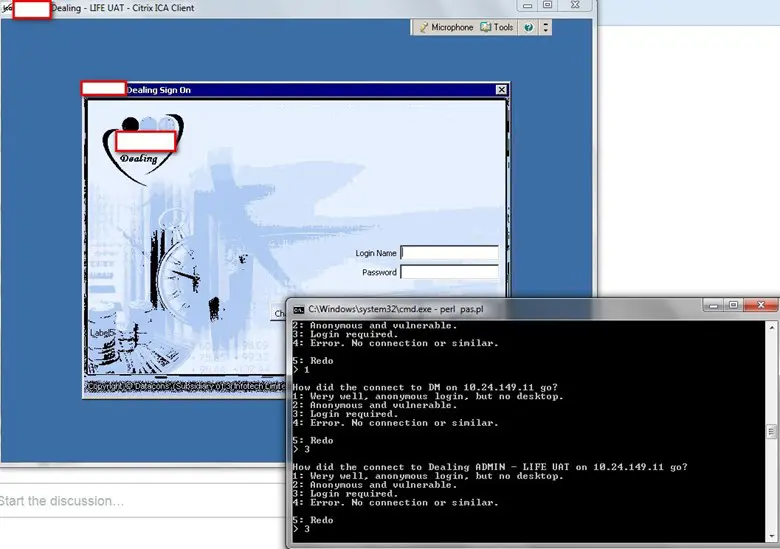The image size is (780, 549).
Task: Minimize the cmd.exe console window
Action: point(711,305)
